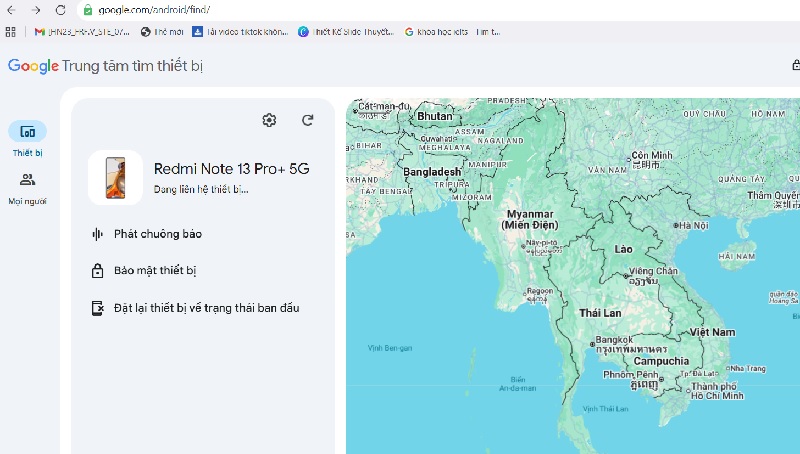Viewport: 800px width, 454px height.
Task: Click 'Đặt lại thiết bị về trạng thái ban đầu'
Action: [207, 308]
